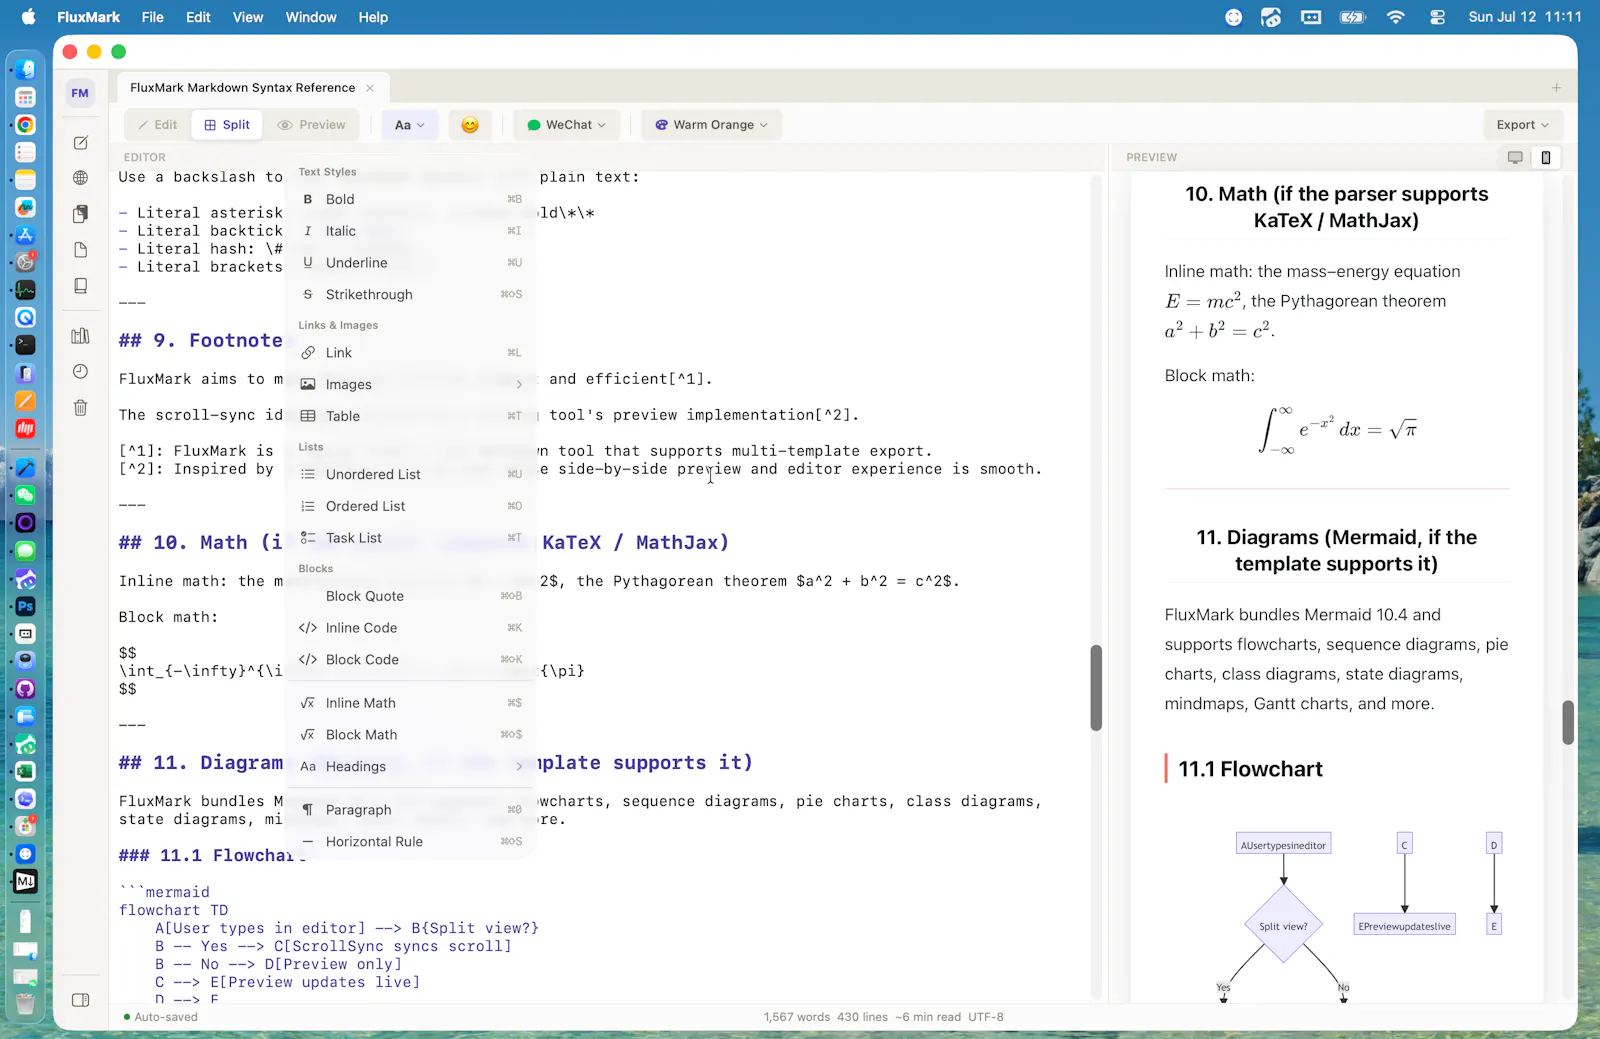Open the clipboard documents sidebar icon

[81, 214]
